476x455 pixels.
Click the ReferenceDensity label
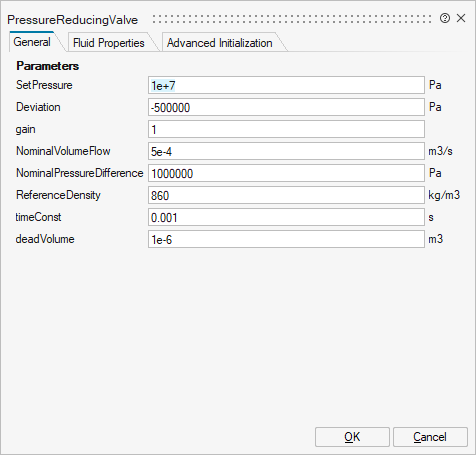(x=58, y=195)
